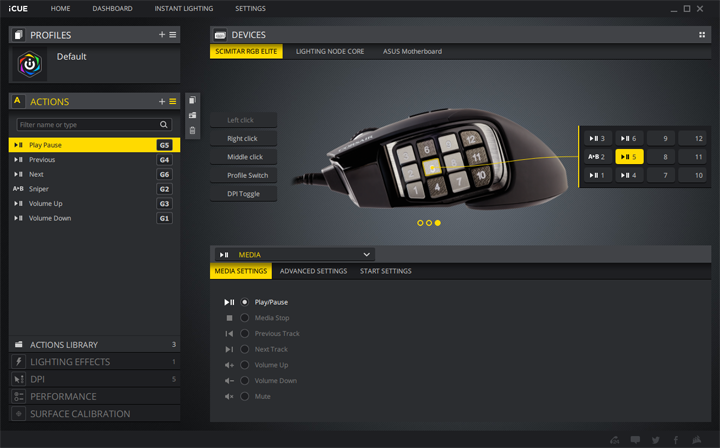Delete action using the trash icon
Viewport: 720px width, 448px height.
(x=192, y=131)
